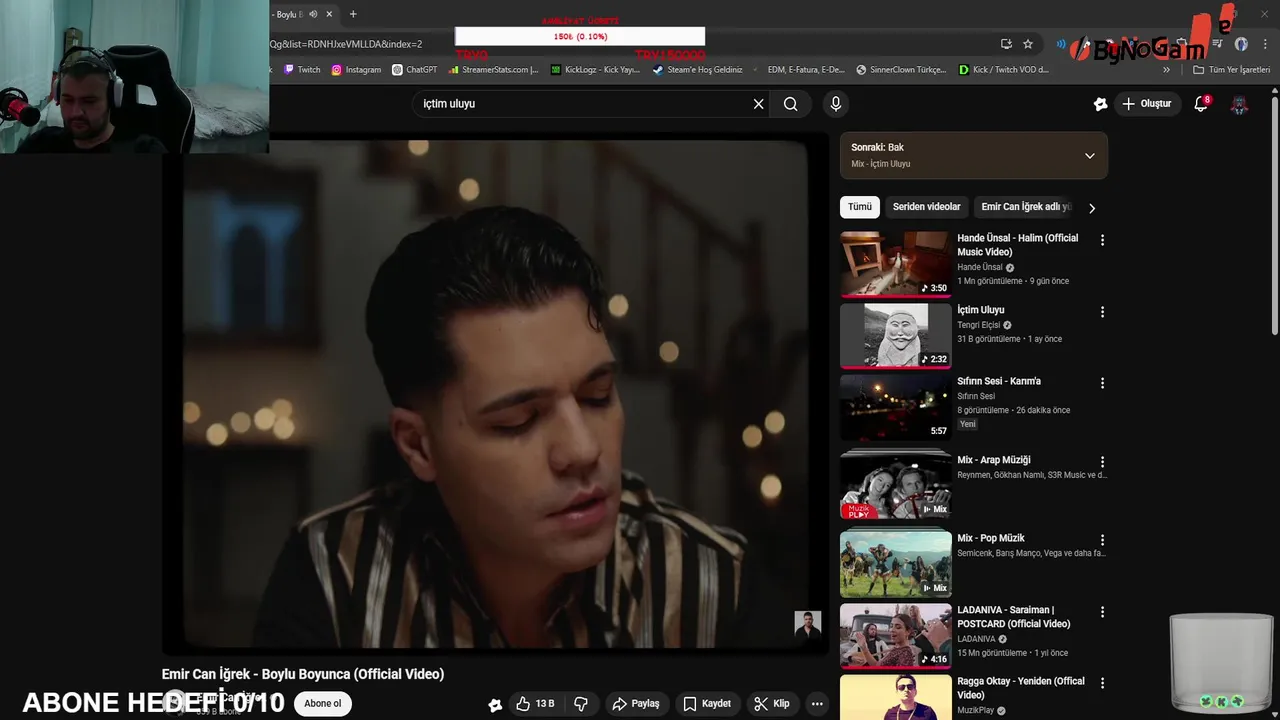Open the notifications bell
Image resolution: width=1280 pixels, height=720 pixels.
(1201, 104)
